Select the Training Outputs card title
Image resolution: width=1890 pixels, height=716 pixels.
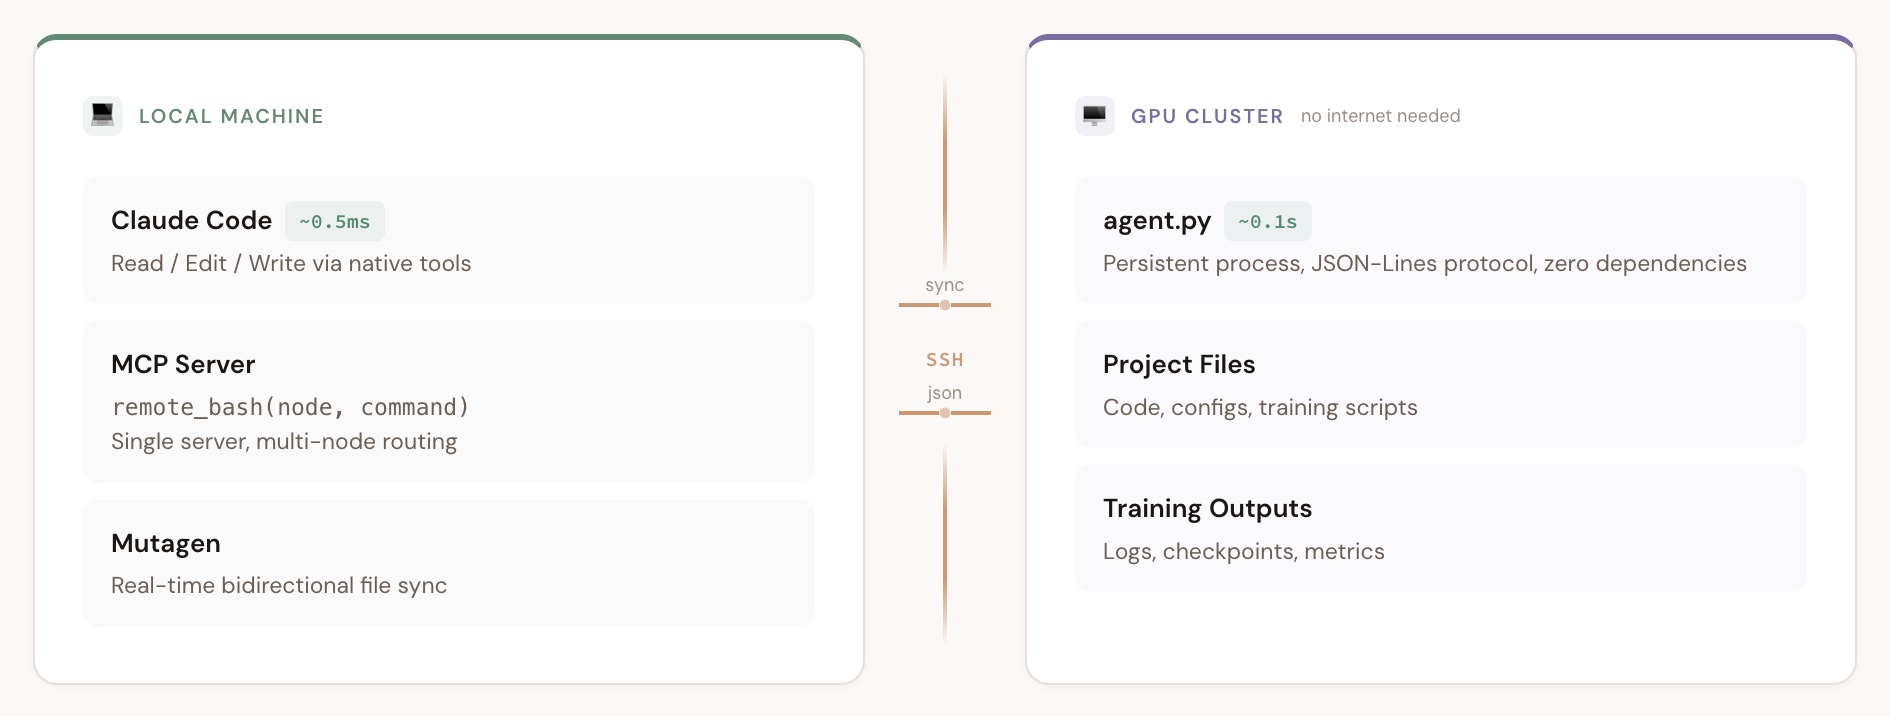pos(1207,508)
